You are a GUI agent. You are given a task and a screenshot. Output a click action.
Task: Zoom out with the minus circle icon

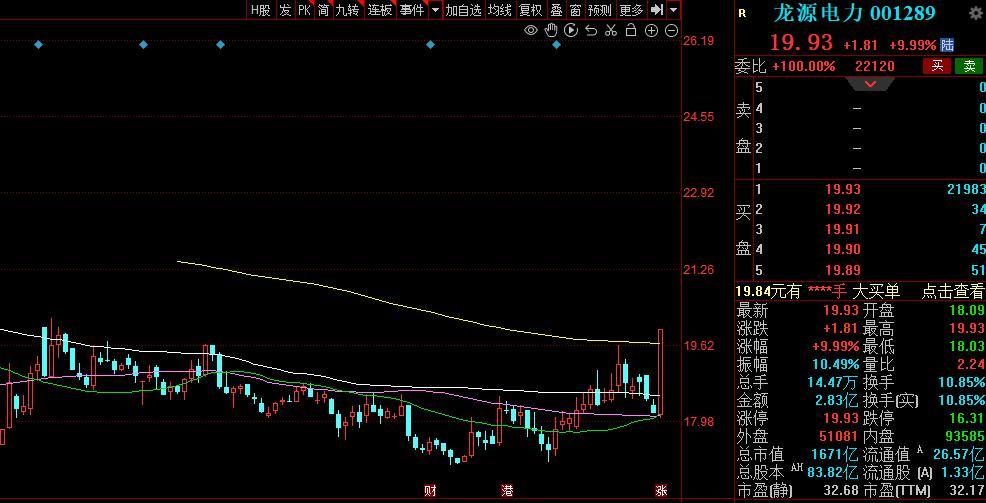(671, 30)
